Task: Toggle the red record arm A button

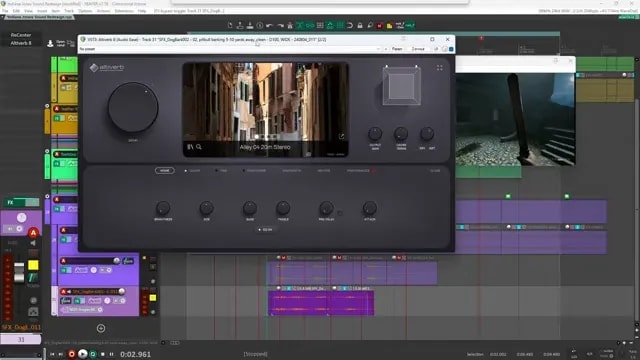Action: pos(33,233)
